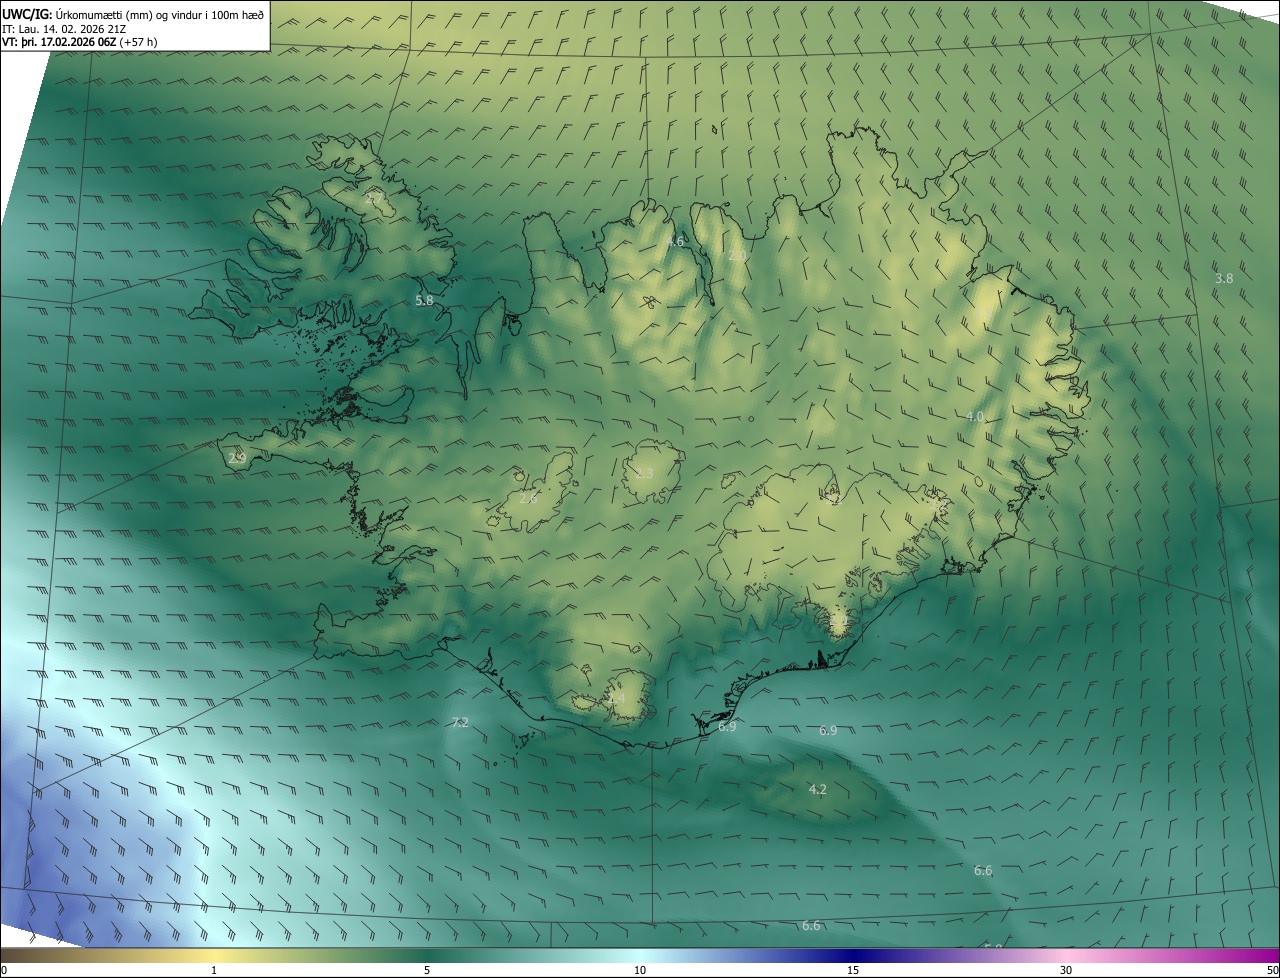Click the 15 tick on the colorbar

(x=853, y=971)
